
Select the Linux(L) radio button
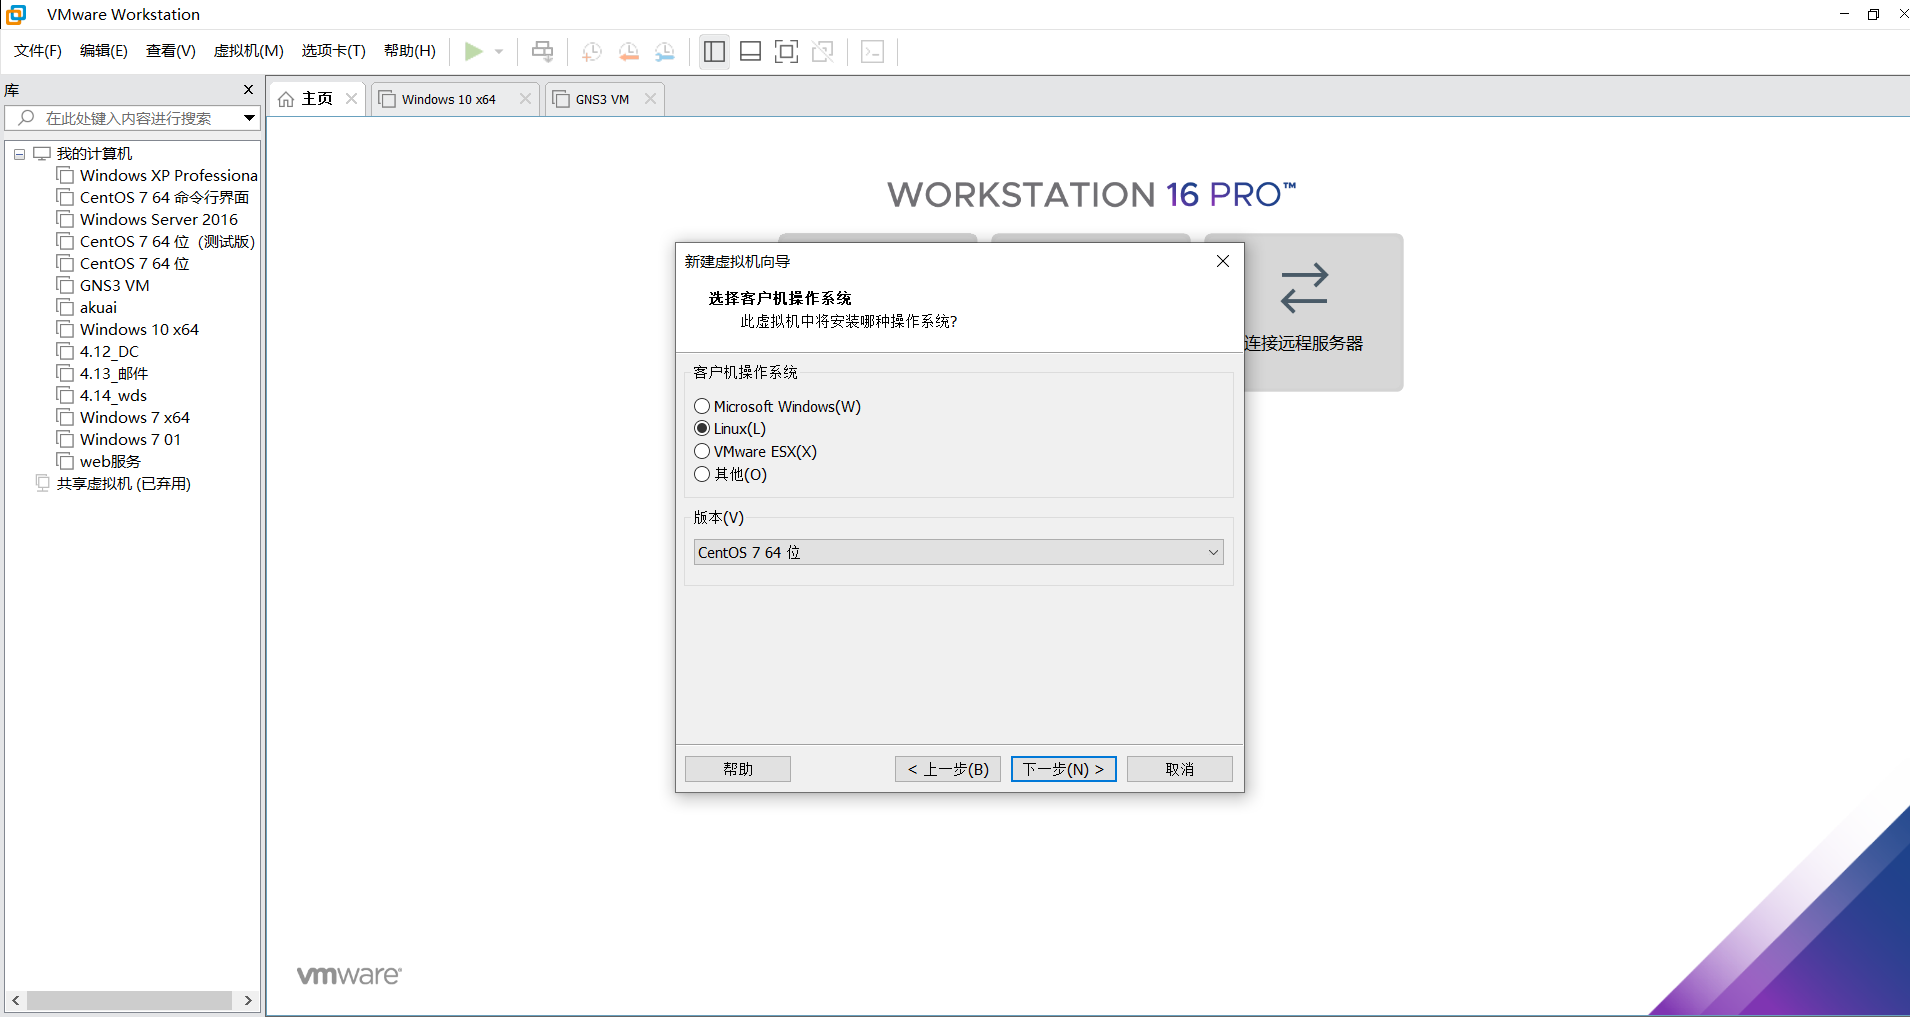[x=702, y=428]
